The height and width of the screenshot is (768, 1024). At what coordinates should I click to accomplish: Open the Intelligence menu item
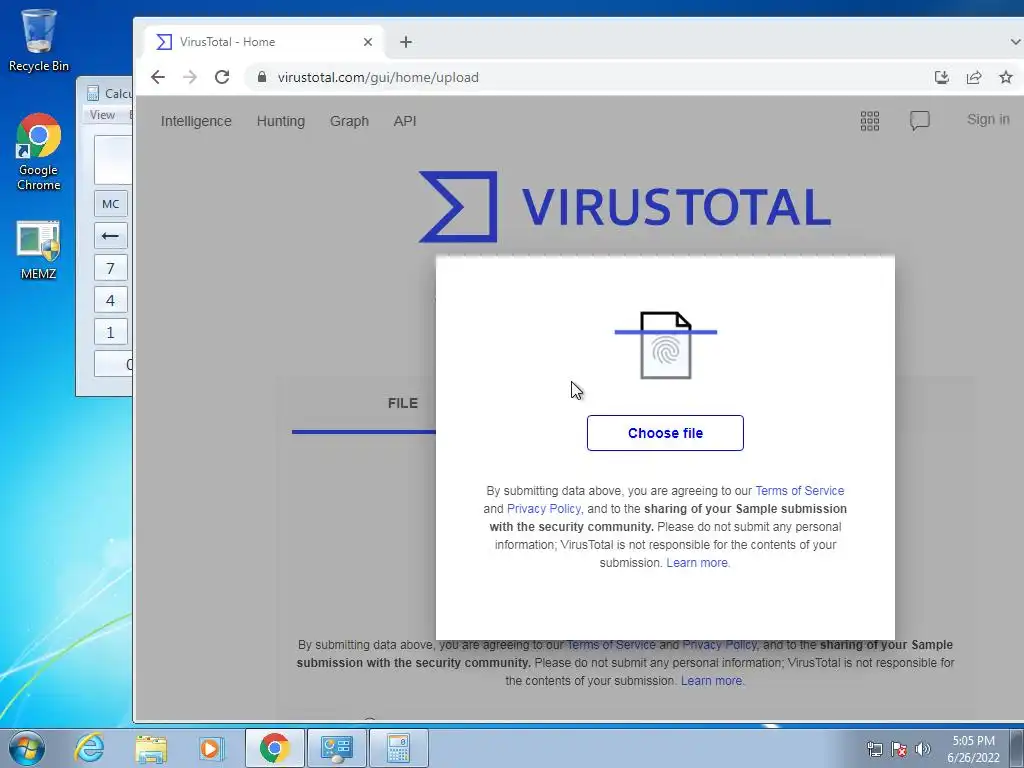(x=196, y=121)
